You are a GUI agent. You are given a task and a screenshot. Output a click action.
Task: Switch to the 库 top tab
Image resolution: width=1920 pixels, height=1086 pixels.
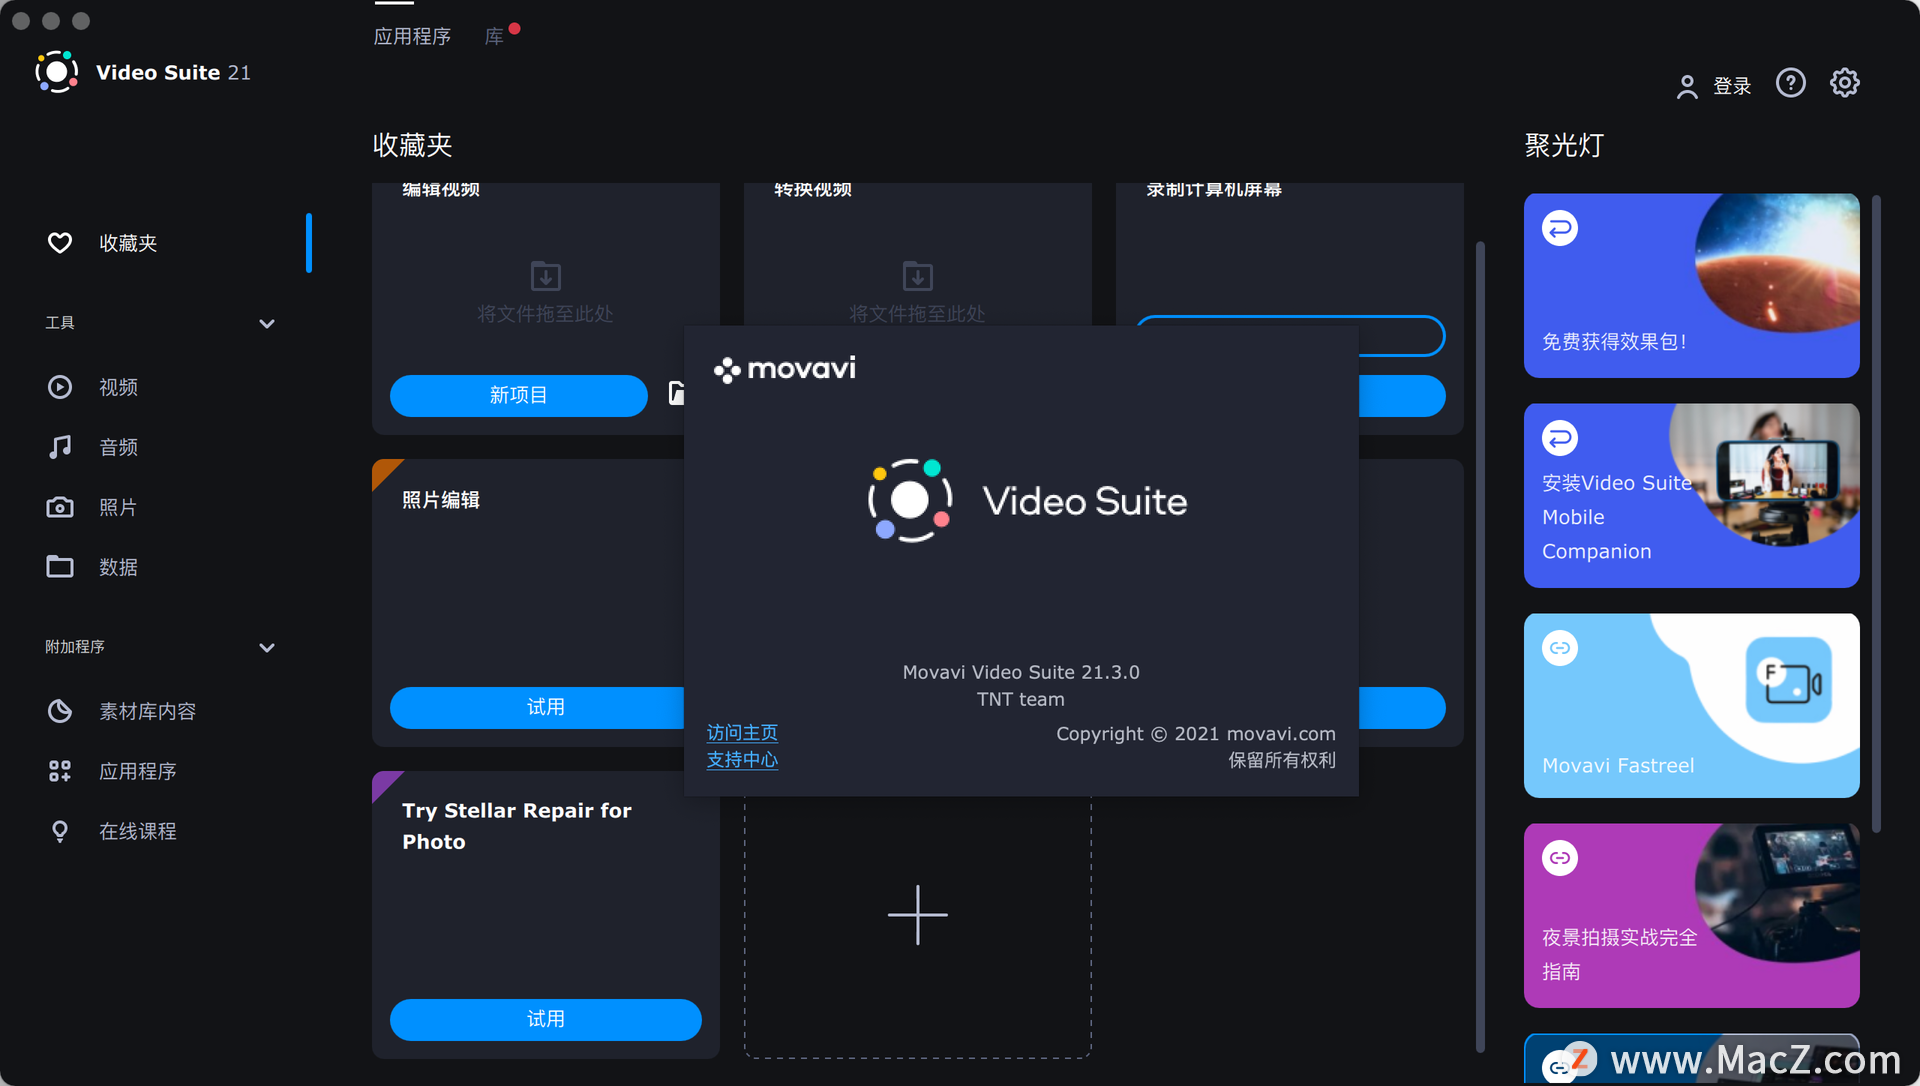(494, 36)
